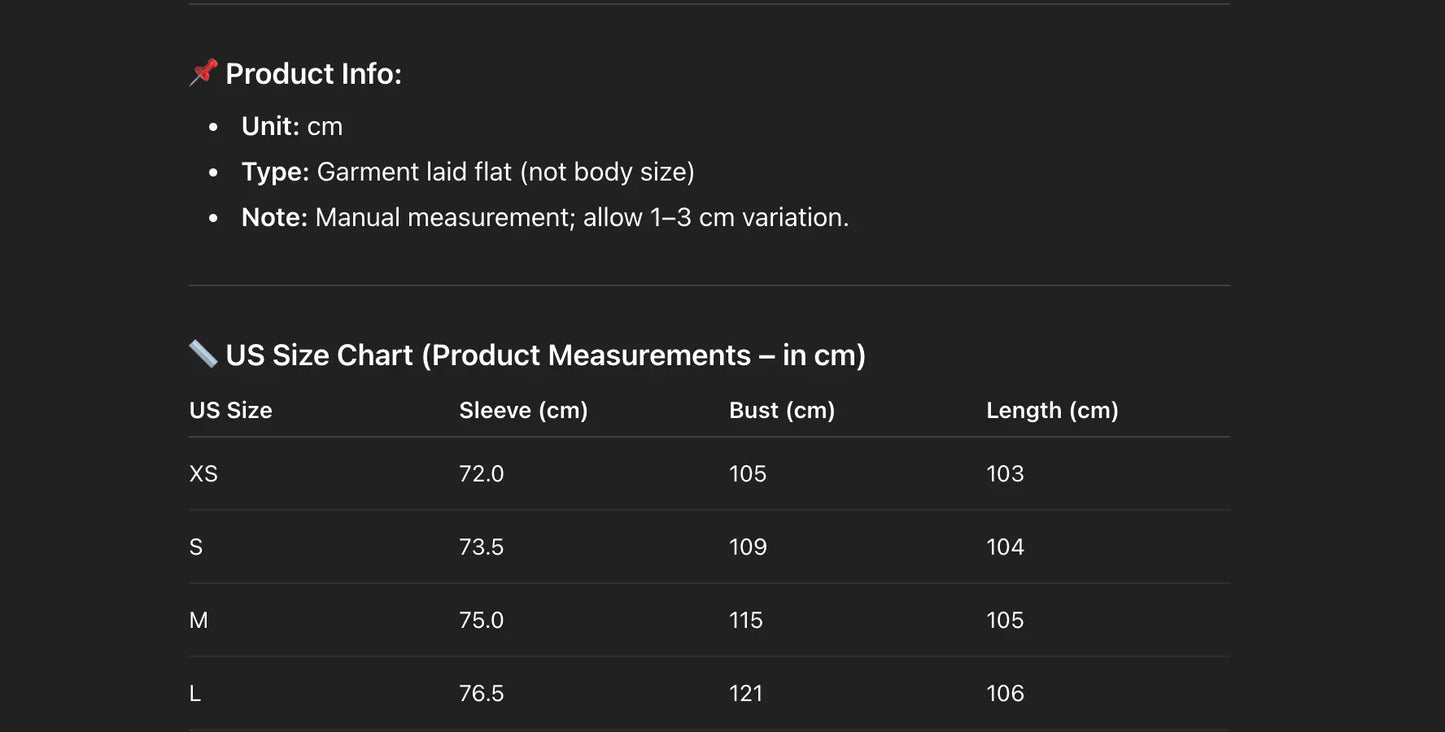
Task: Click the US Size column header
Action: (231, 410)
